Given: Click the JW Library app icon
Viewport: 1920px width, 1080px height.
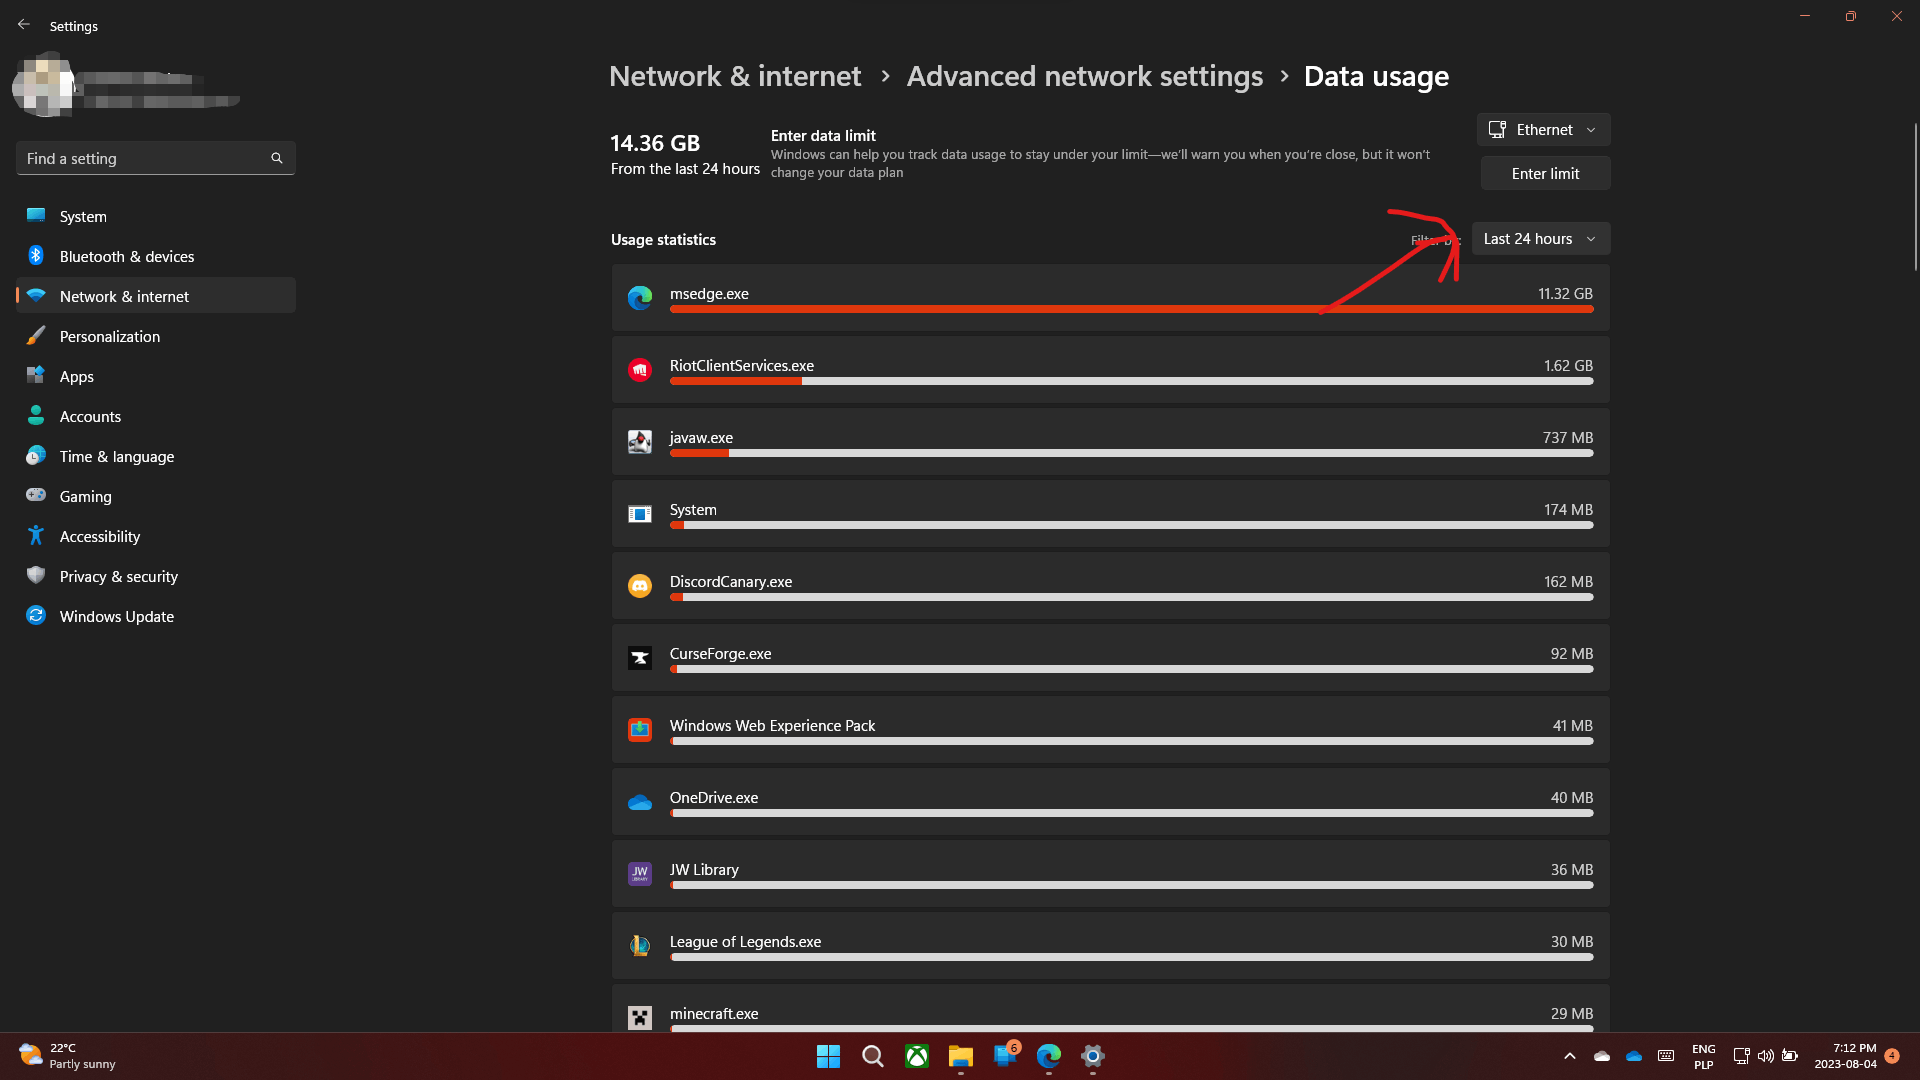Looking at the screenshot, I should [640, 873].
